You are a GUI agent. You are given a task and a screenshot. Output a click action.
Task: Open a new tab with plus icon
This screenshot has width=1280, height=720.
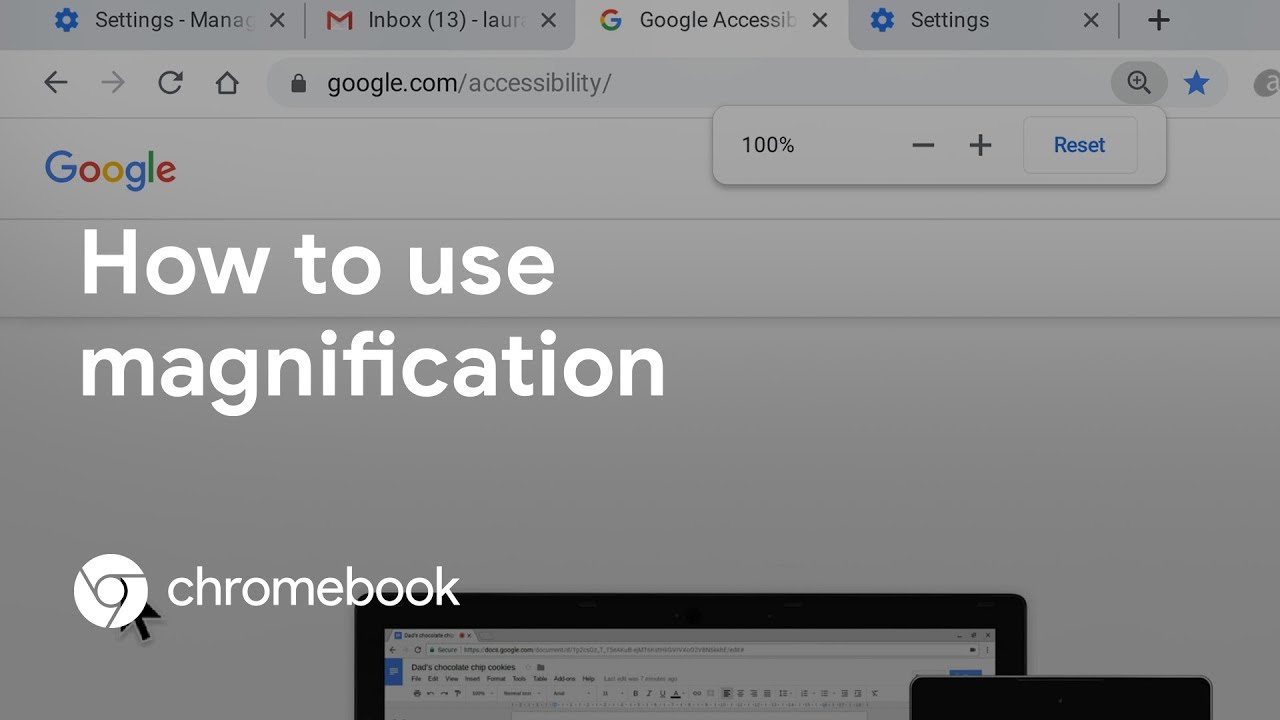(x=1158, y=20)
